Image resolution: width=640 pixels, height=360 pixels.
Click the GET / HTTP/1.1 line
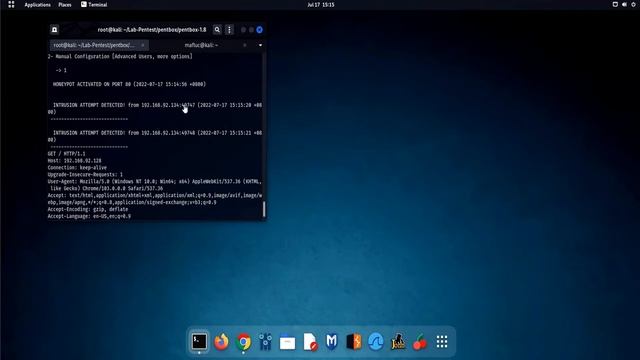tap(67, 154)
